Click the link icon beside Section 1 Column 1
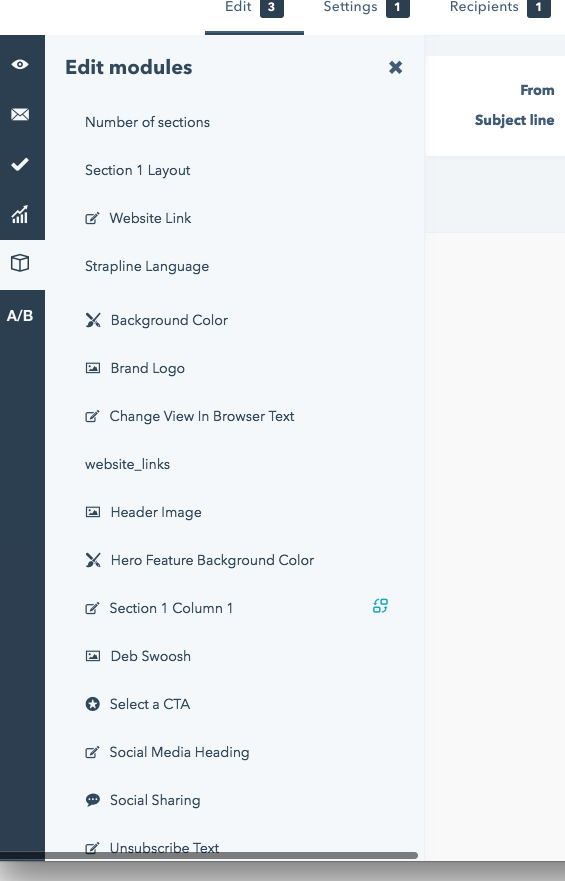This screenshot has height=881, width=565. coord(380,606)
